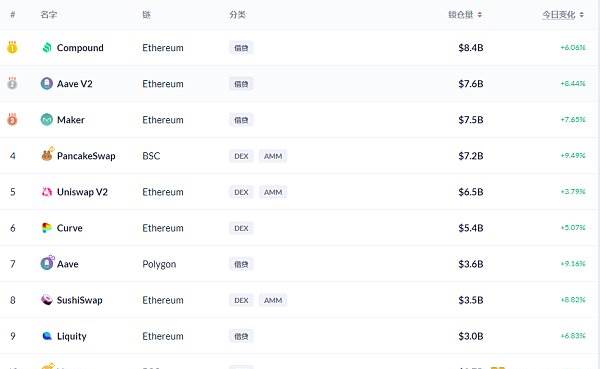This screenshot has height=369, width=600.
Task: Click the Curve rainbow logo icon
Action: click(x=47, y=228)
